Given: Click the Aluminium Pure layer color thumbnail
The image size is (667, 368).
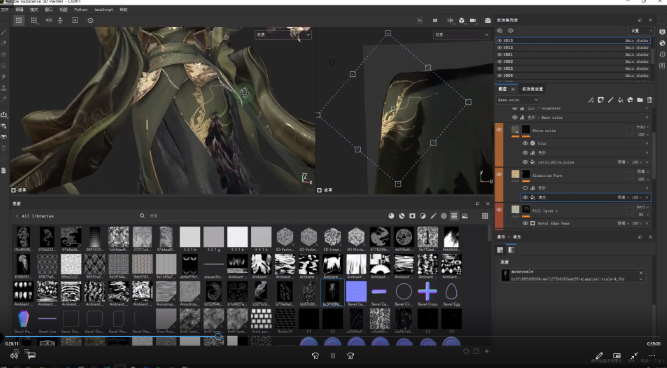Looking at the screenshot, I should pyautogui.click(x=515, y=174).
